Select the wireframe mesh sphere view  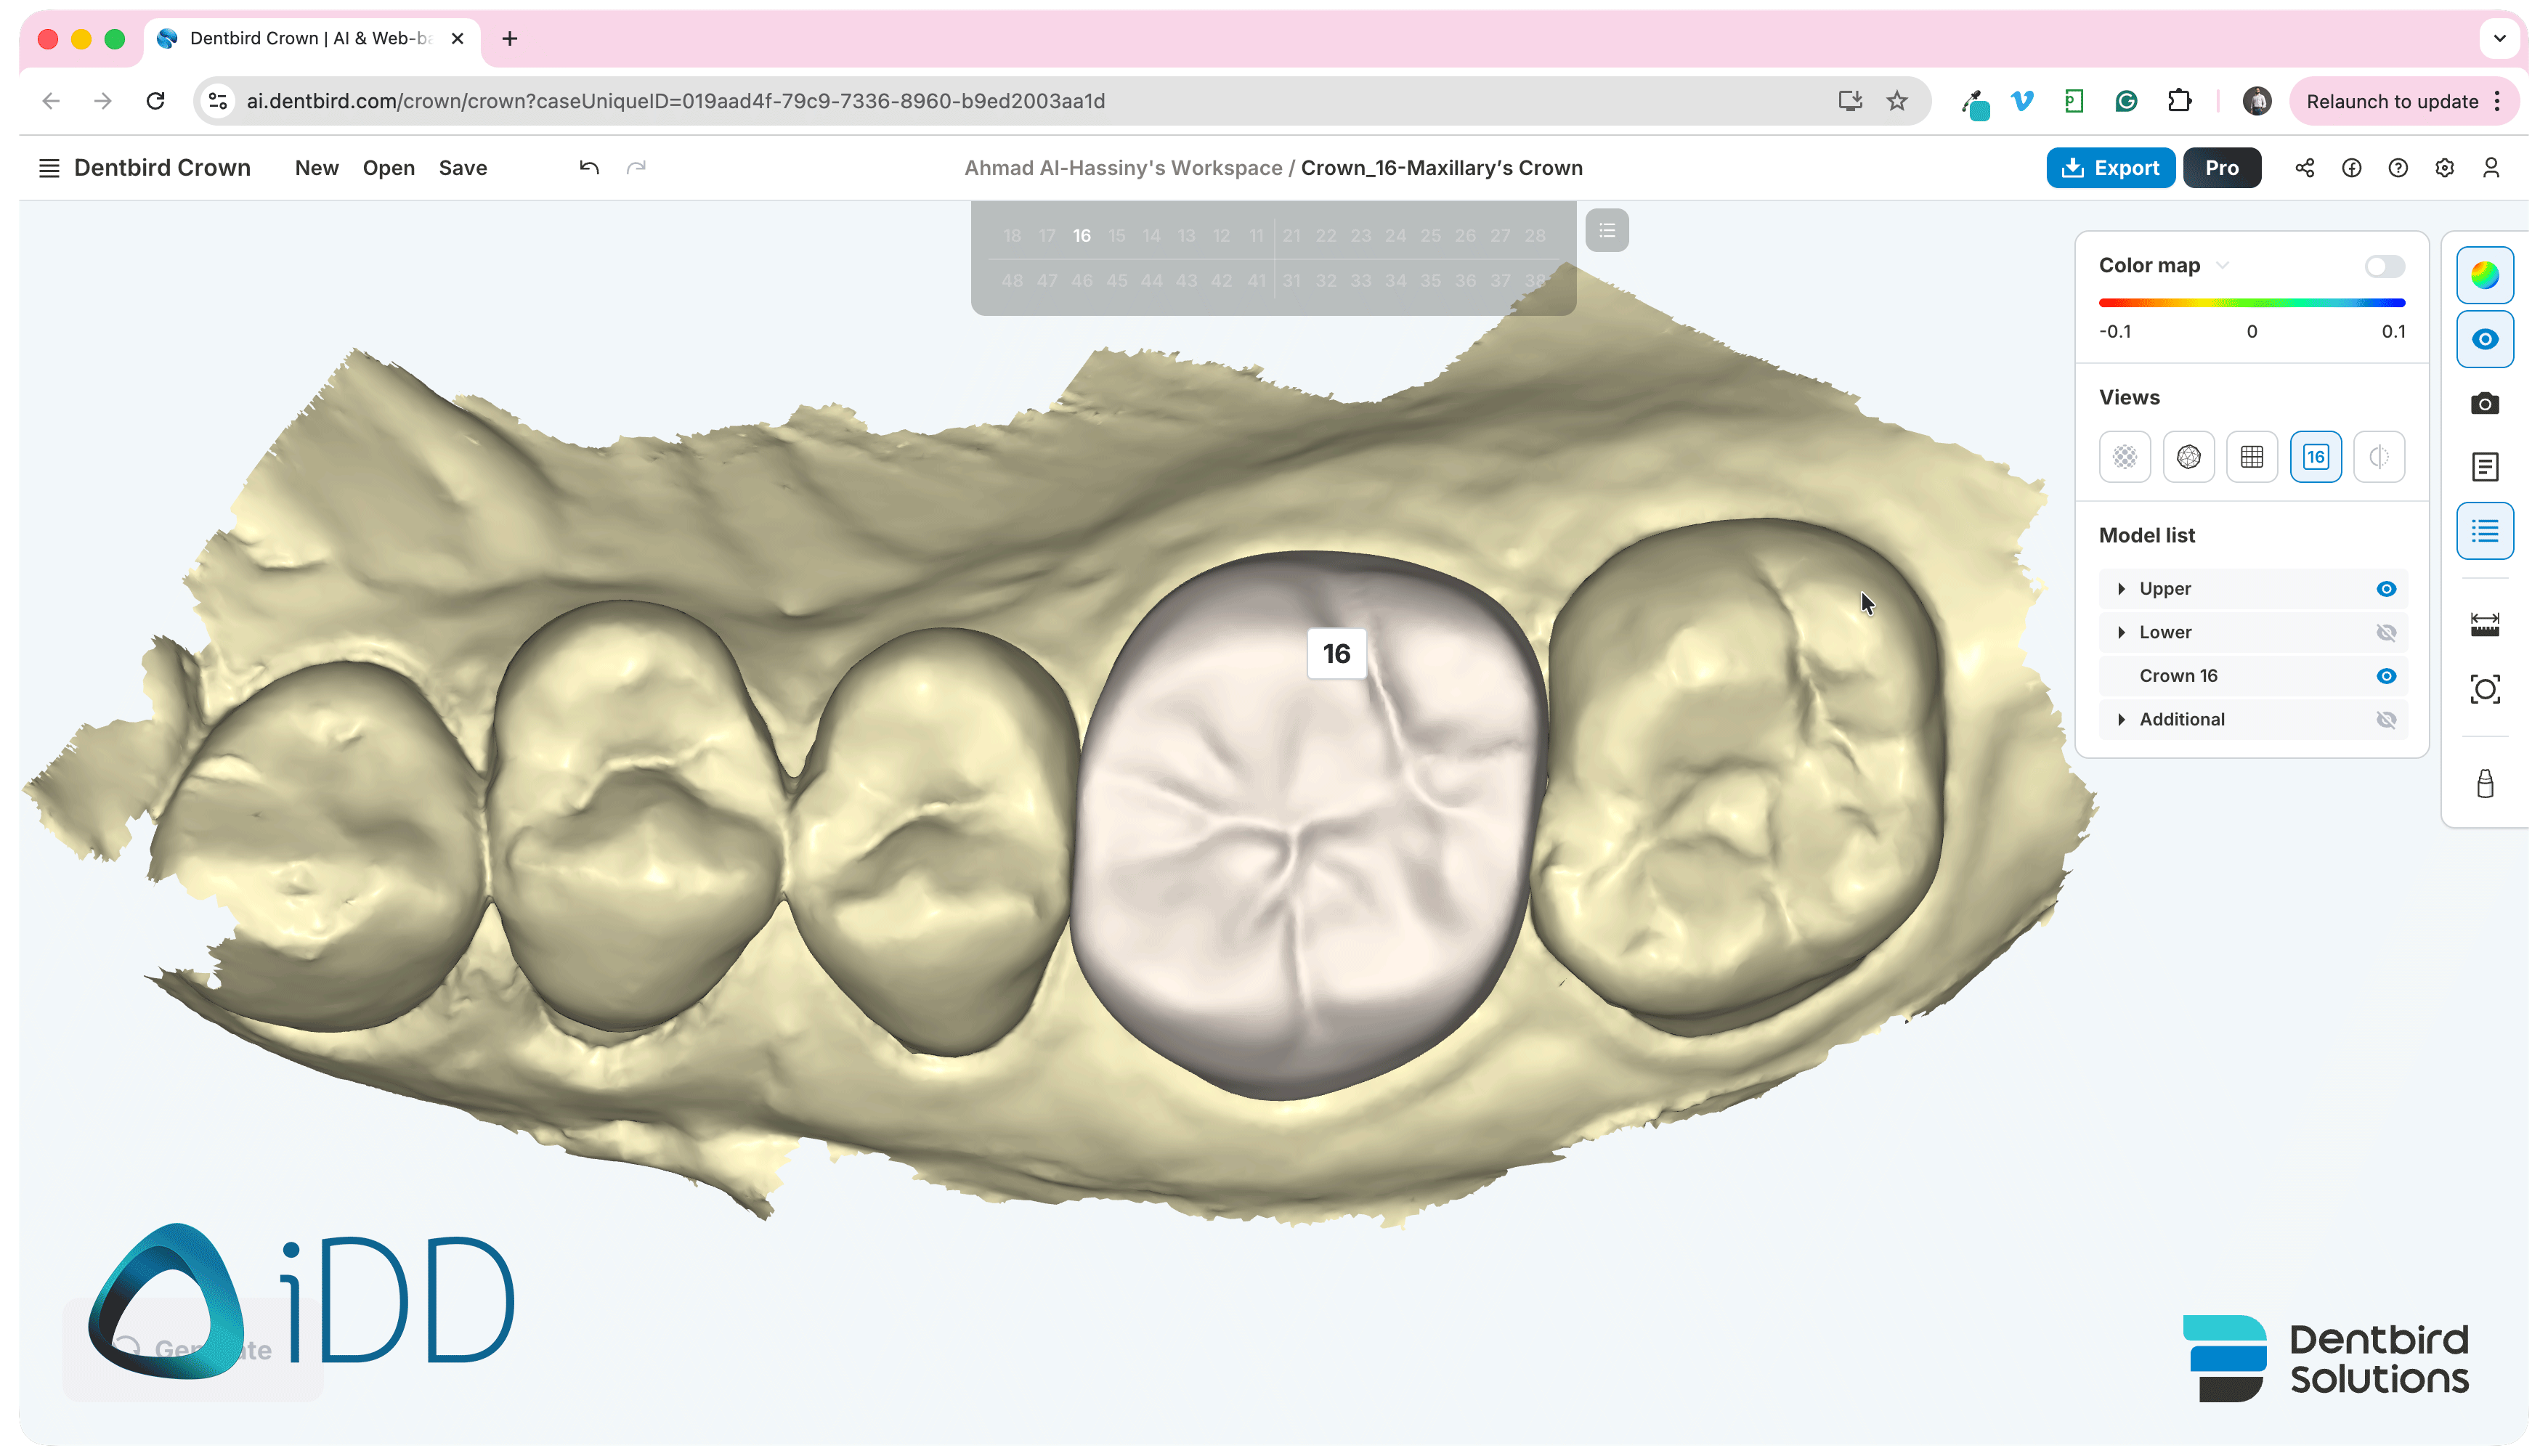click(x=2189, y=457)
